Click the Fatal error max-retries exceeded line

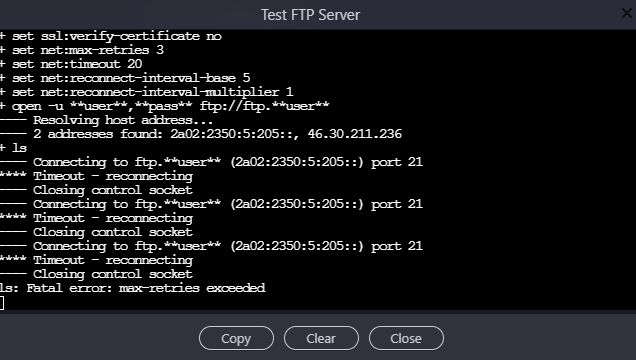click(x=133, y=288)
